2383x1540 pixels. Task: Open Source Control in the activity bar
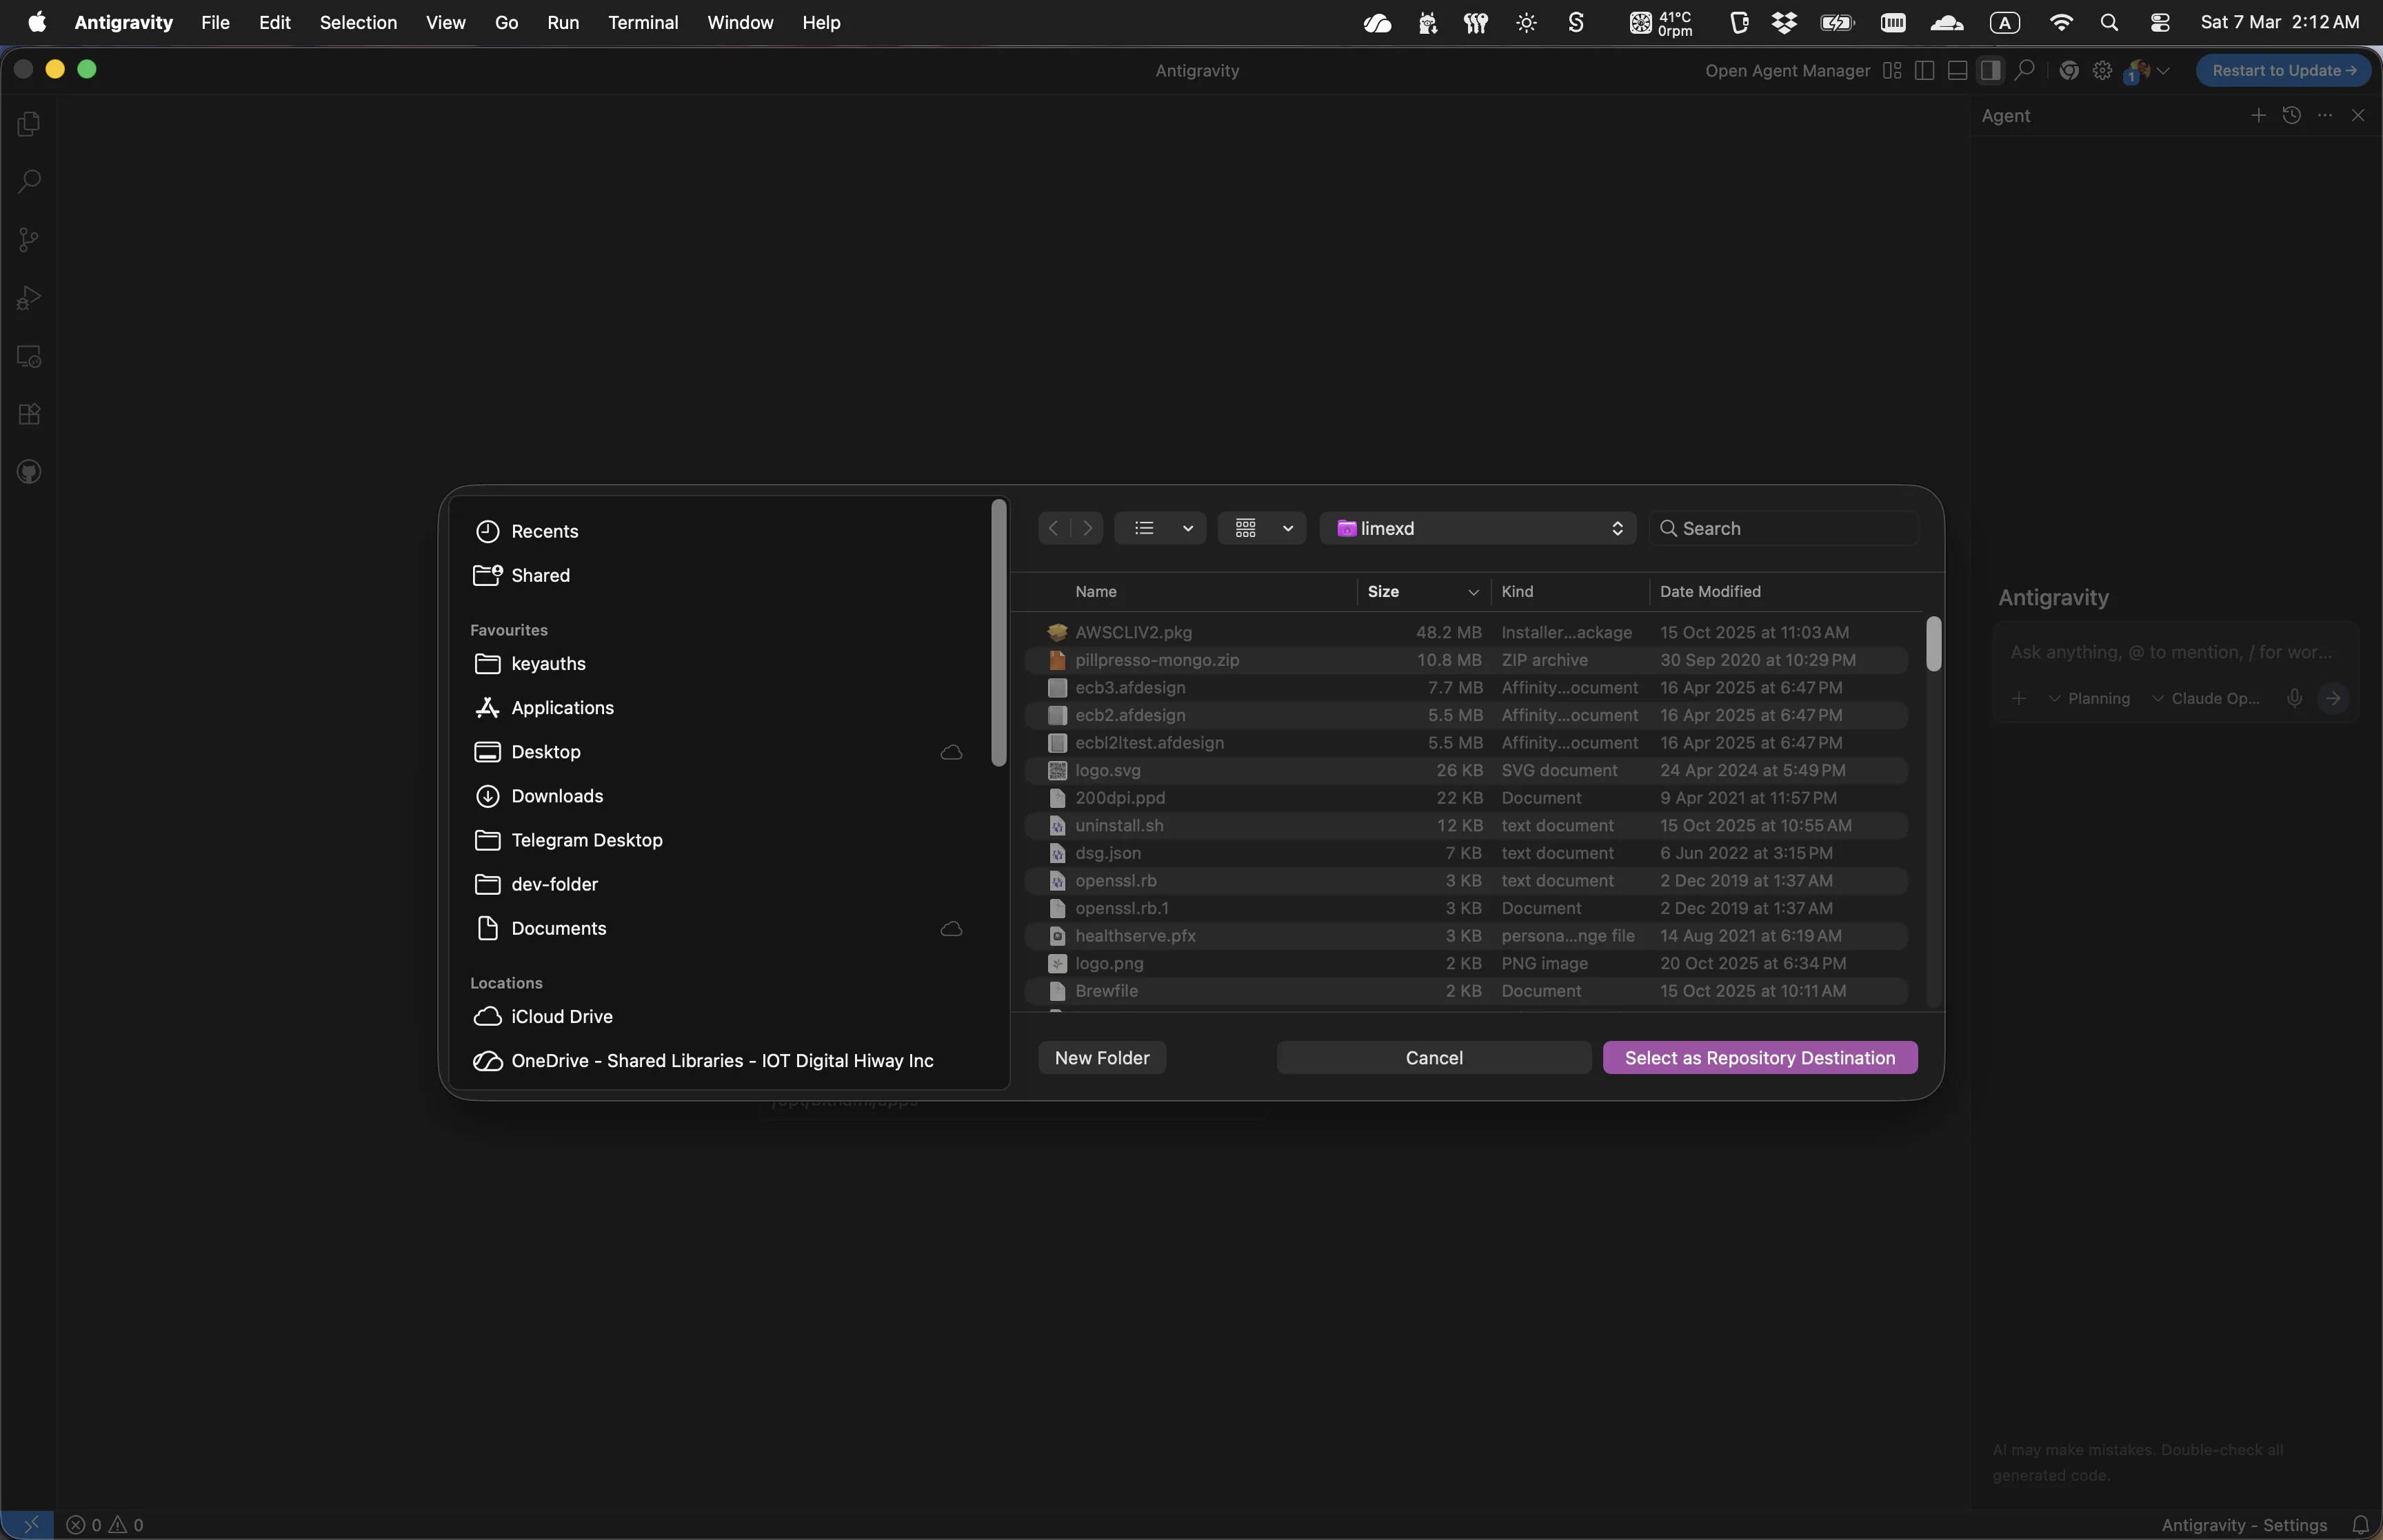click(29, 240)
